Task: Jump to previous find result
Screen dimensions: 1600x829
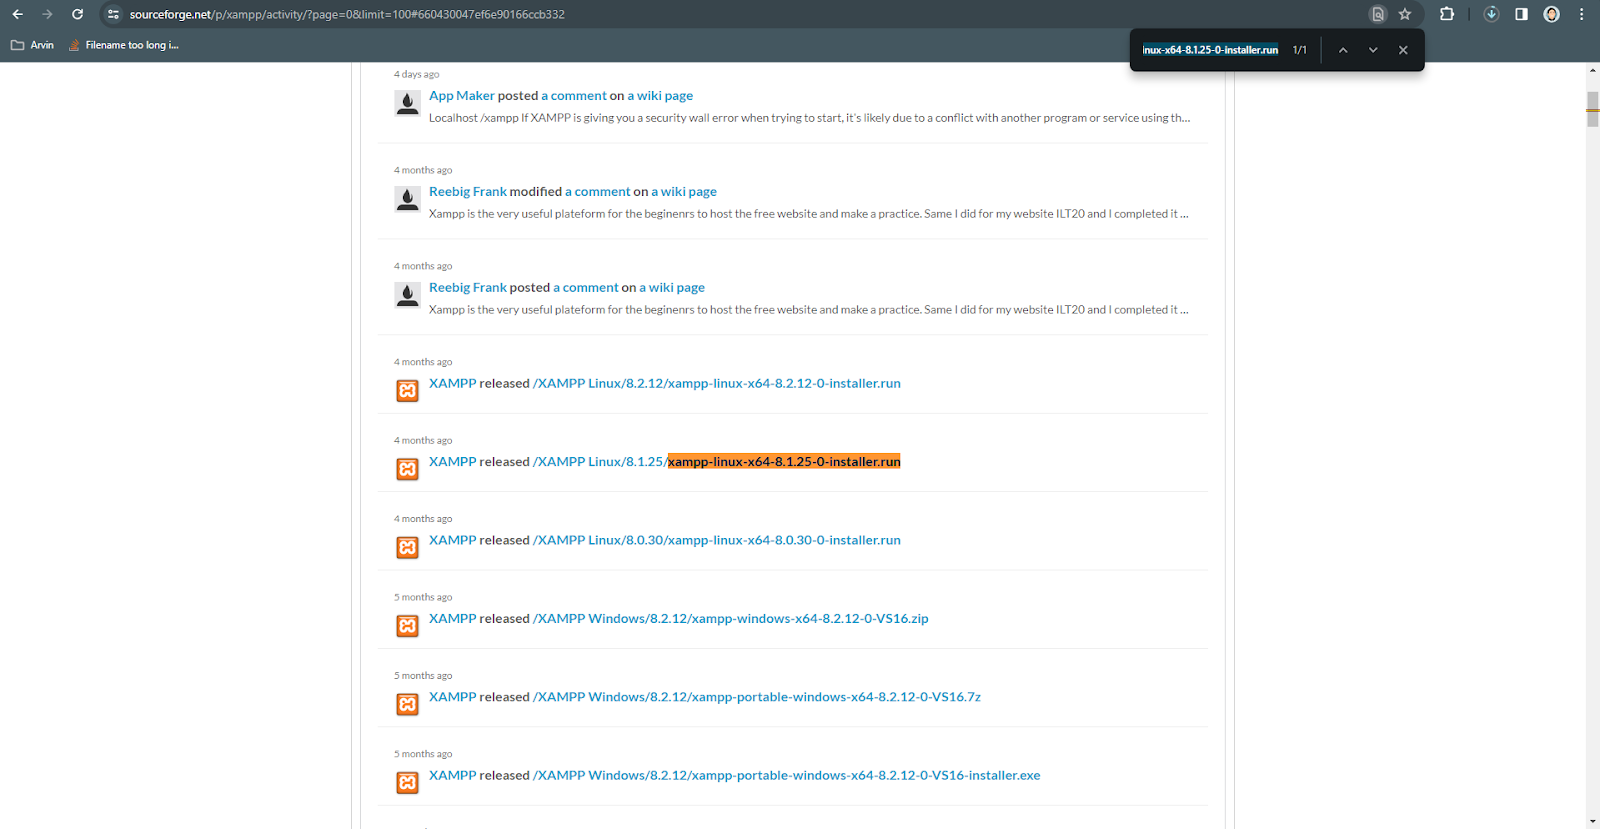Action: [1343, 50]
